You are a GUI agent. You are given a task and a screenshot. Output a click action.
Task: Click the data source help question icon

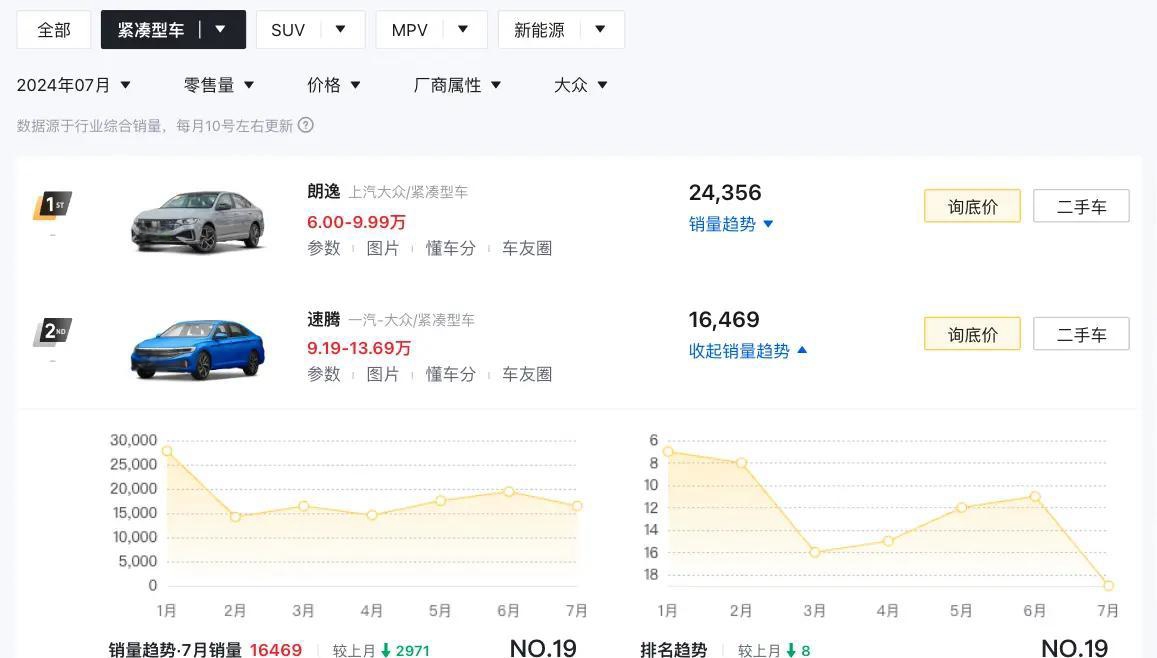tap(305, 125)
